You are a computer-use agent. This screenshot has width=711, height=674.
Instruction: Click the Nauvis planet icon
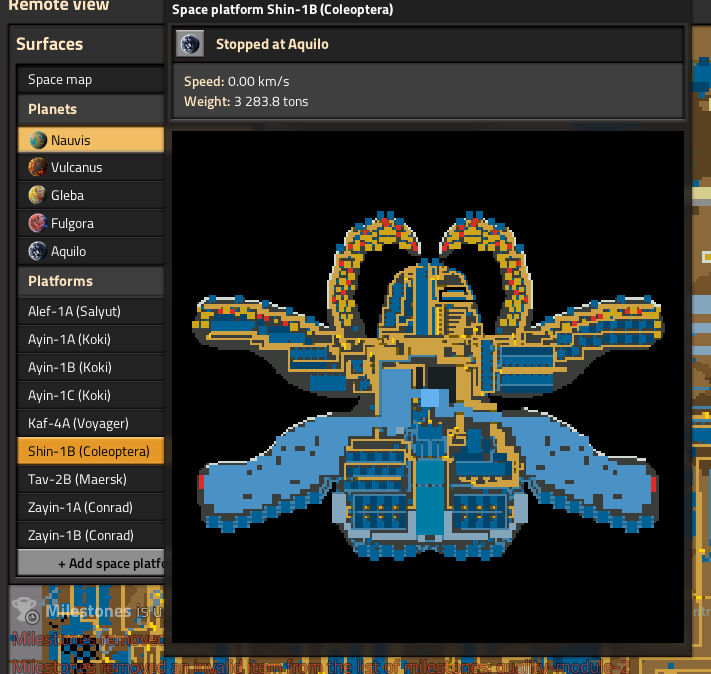[38, 140]
